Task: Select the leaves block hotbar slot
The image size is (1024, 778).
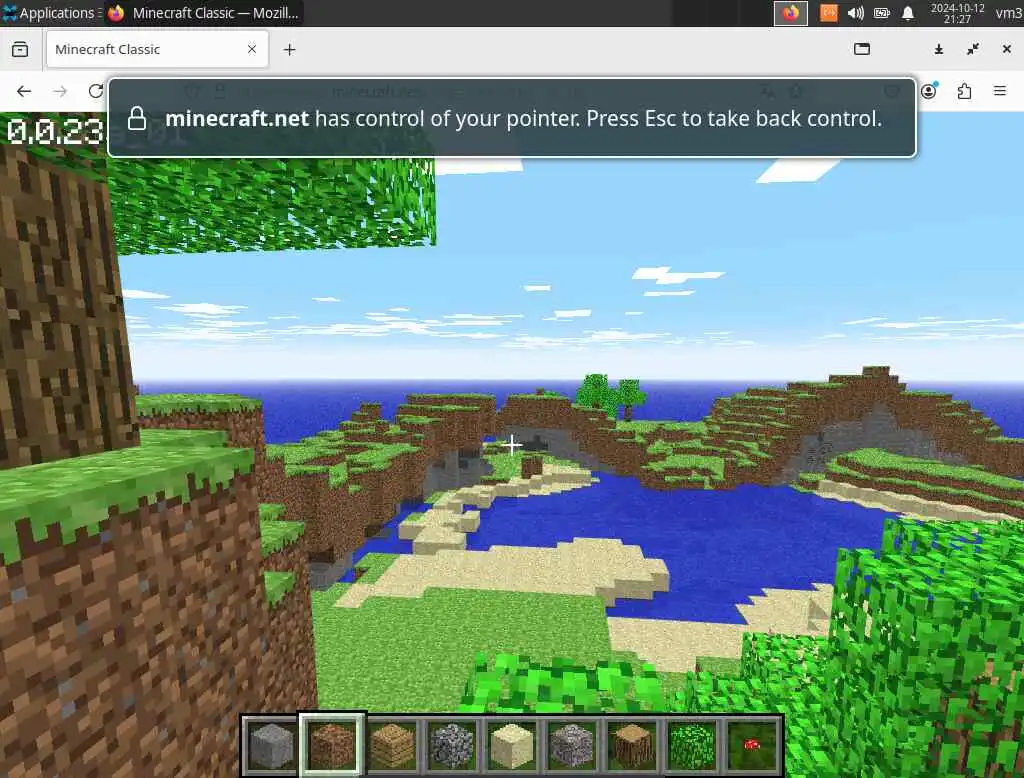Action: (692, 745)
